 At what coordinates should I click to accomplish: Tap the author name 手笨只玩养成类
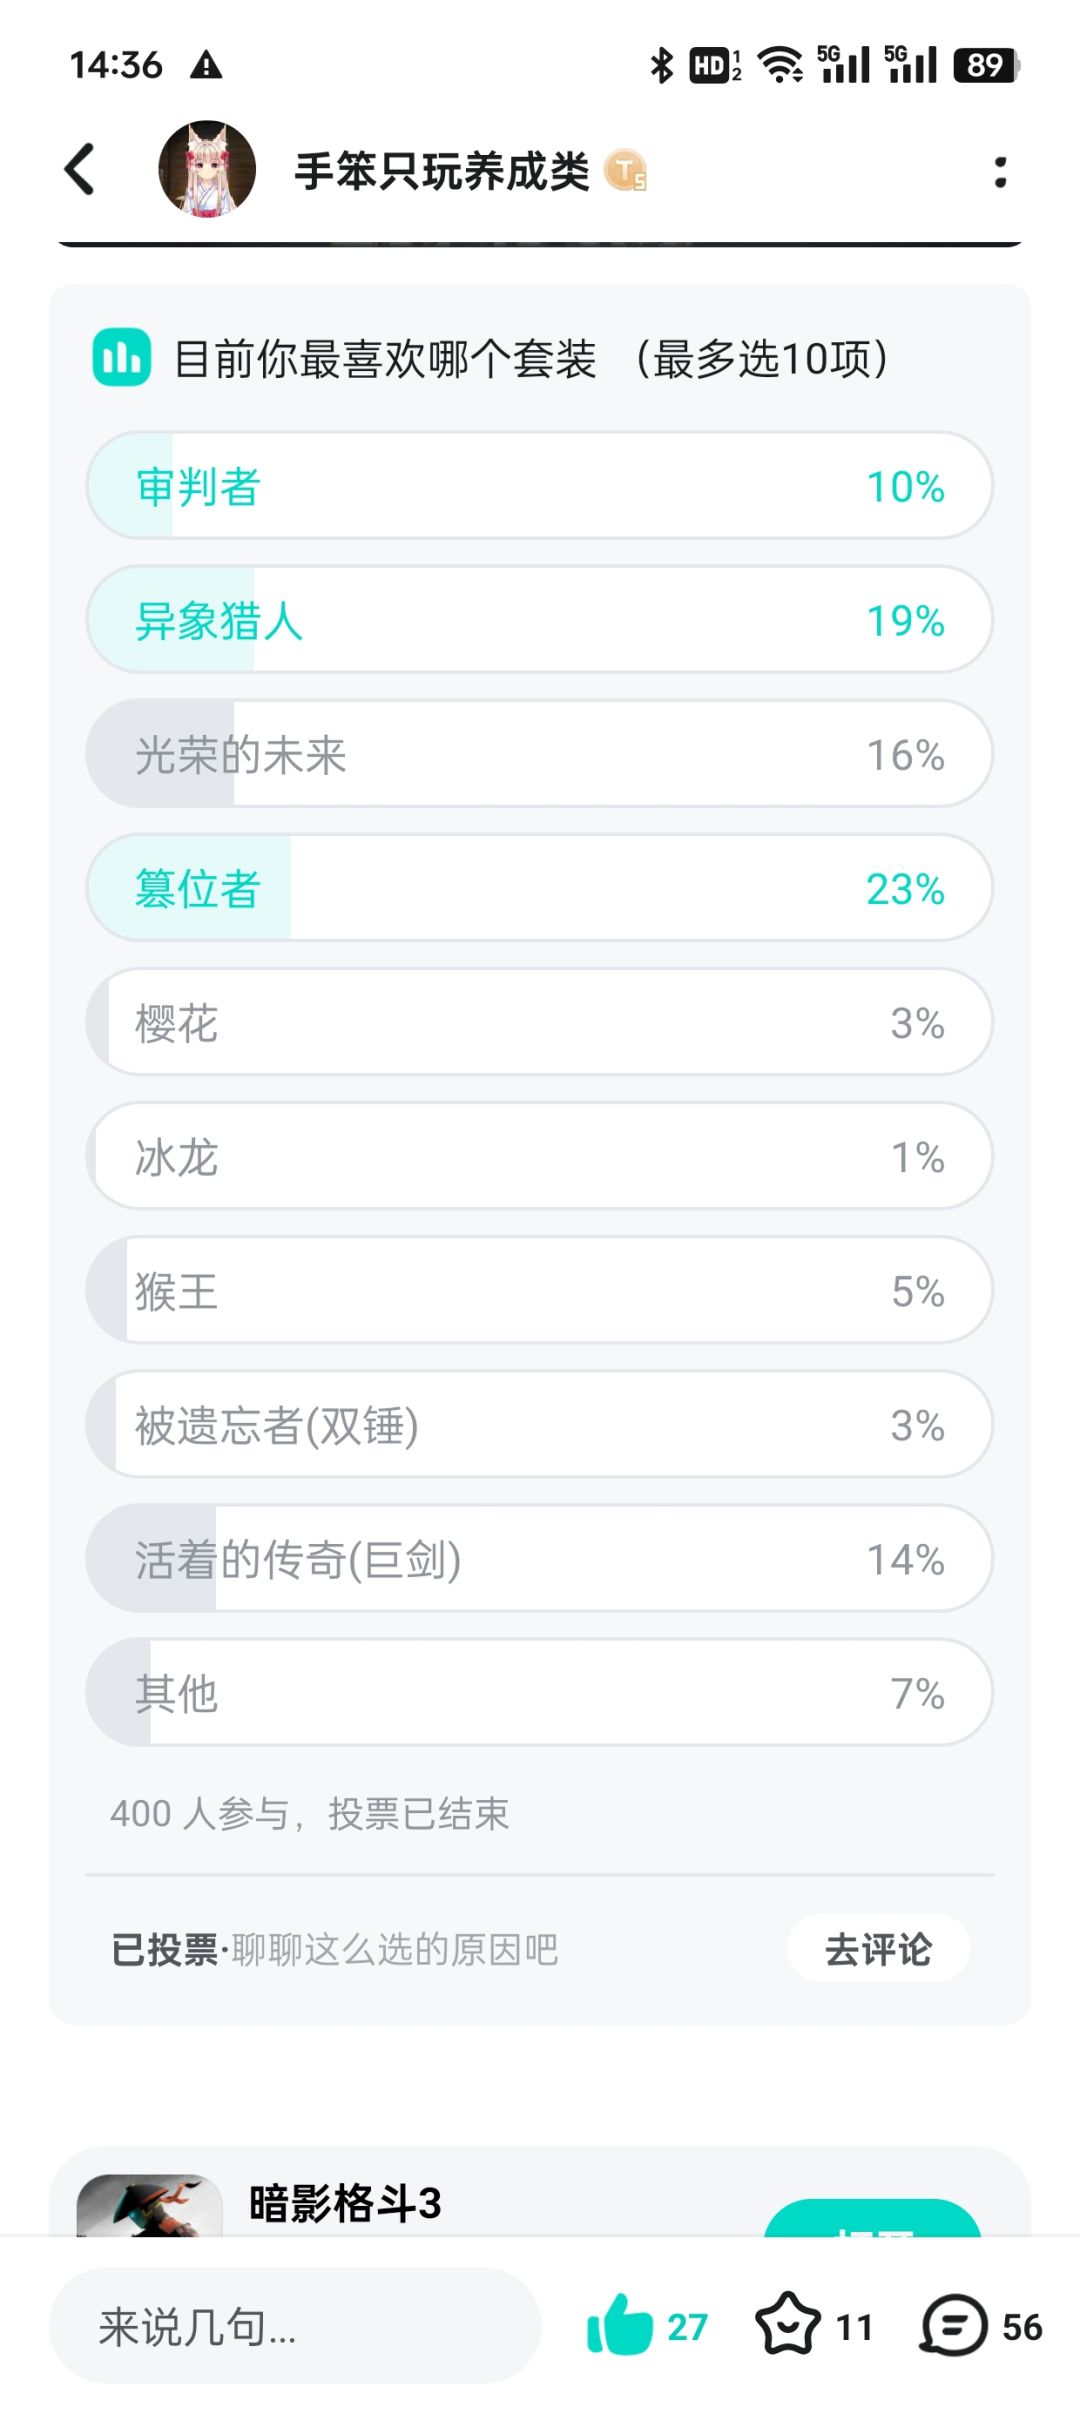coord(442,171)
